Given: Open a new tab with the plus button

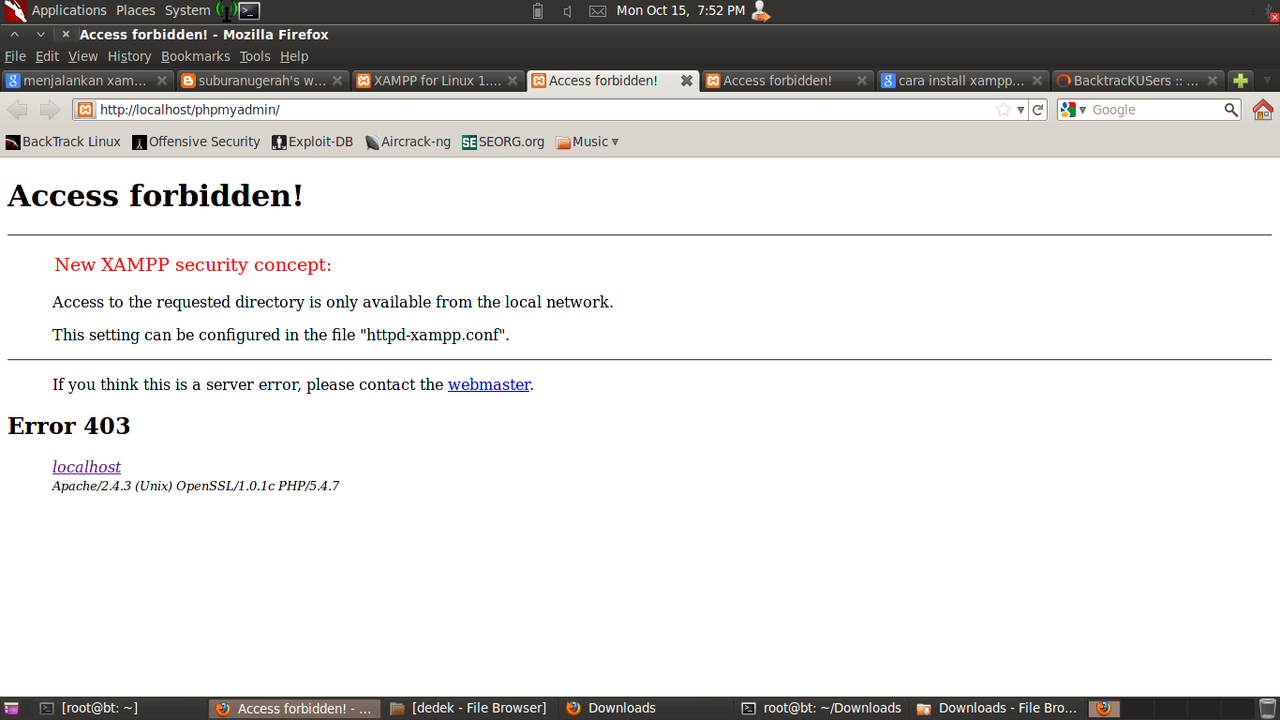Looking at the screenshot, I should [1240, 81].
